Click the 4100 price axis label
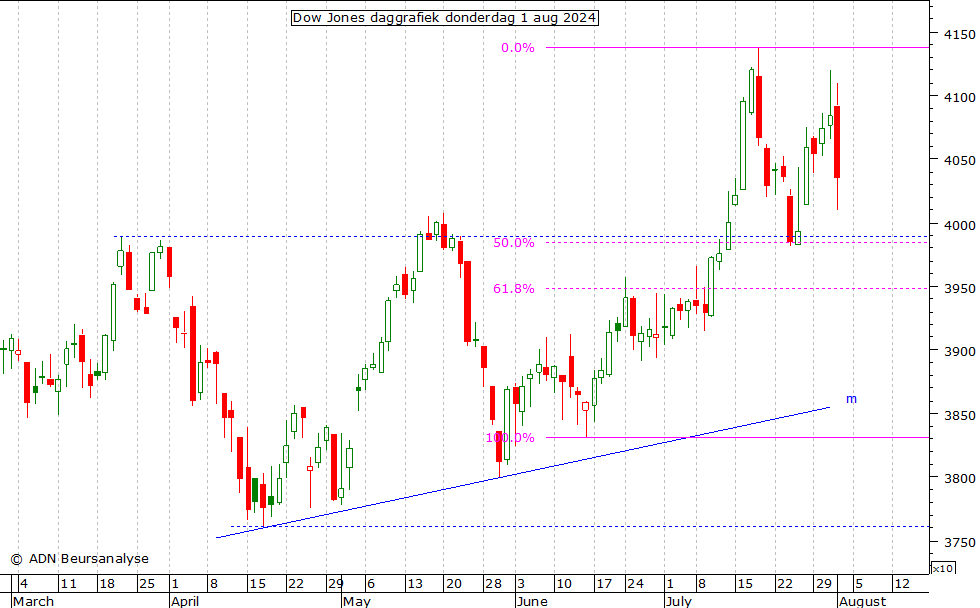980x608 pixels. (x=959, y=97)
